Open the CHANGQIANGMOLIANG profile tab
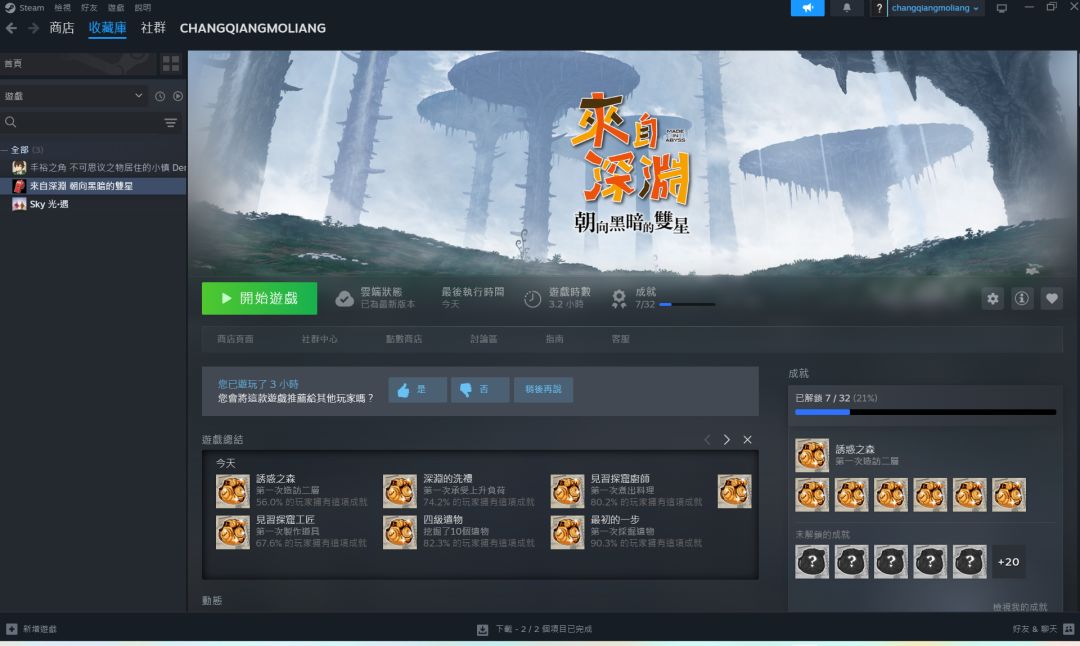Screen dimensions: 1080x646 [253, 28]
